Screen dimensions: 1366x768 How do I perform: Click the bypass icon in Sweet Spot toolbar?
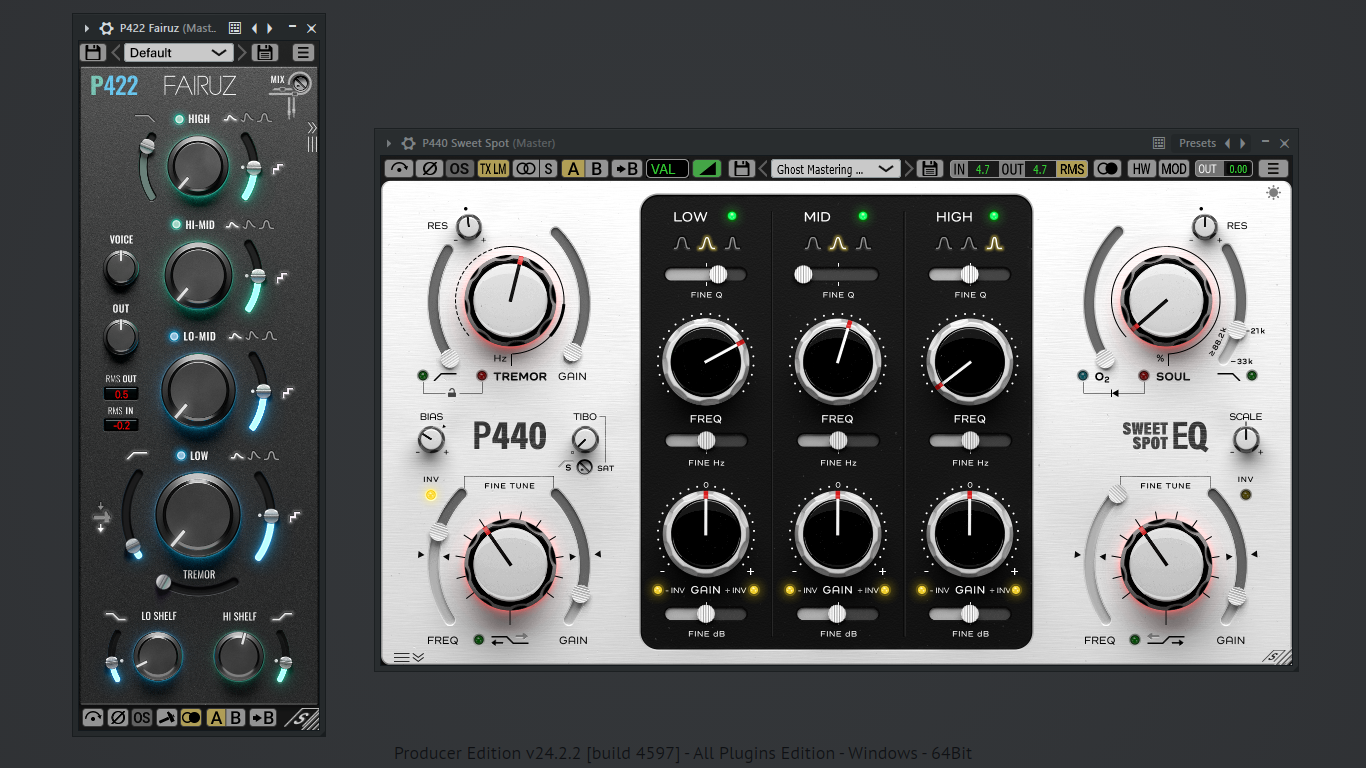pyautogui.click(x=400, y=169)
